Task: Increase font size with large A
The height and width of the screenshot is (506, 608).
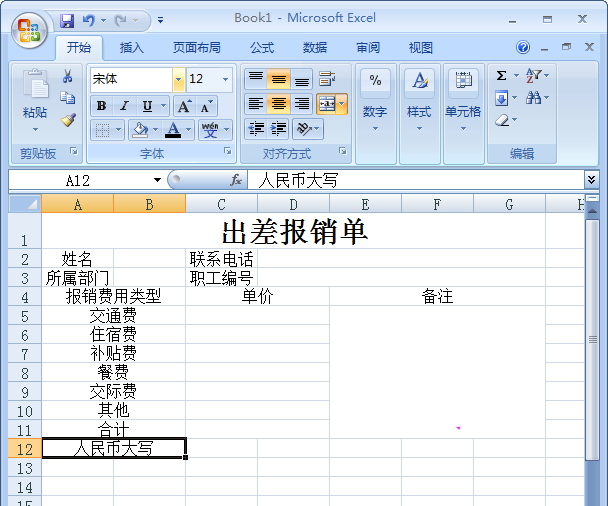Action: (x=184, y=106)
